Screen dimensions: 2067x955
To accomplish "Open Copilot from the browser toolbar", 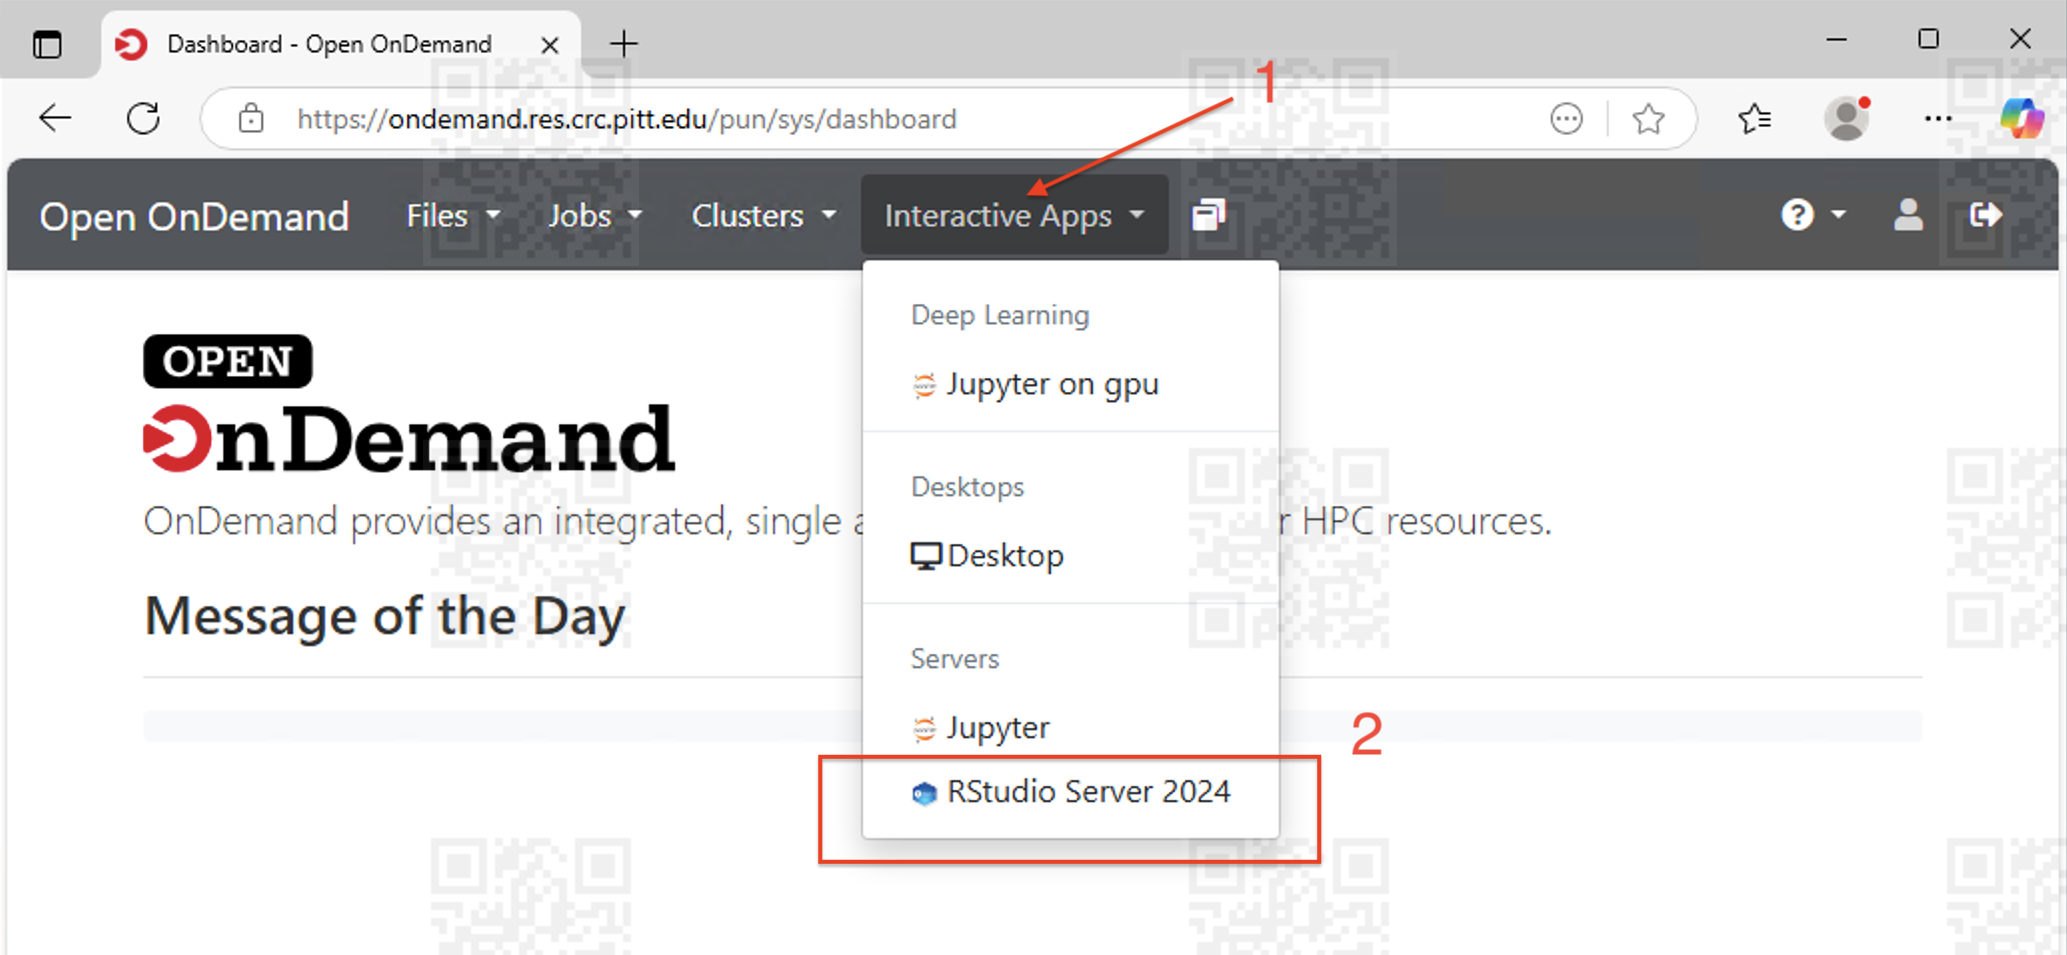I will tap(2021, 119).
